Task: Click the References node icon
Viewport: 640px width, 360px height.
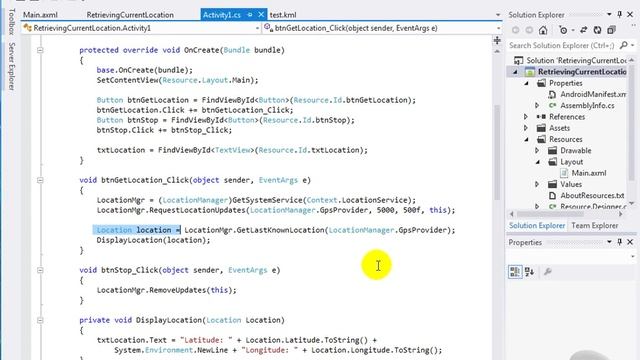Action: click(x=541, y=117)
